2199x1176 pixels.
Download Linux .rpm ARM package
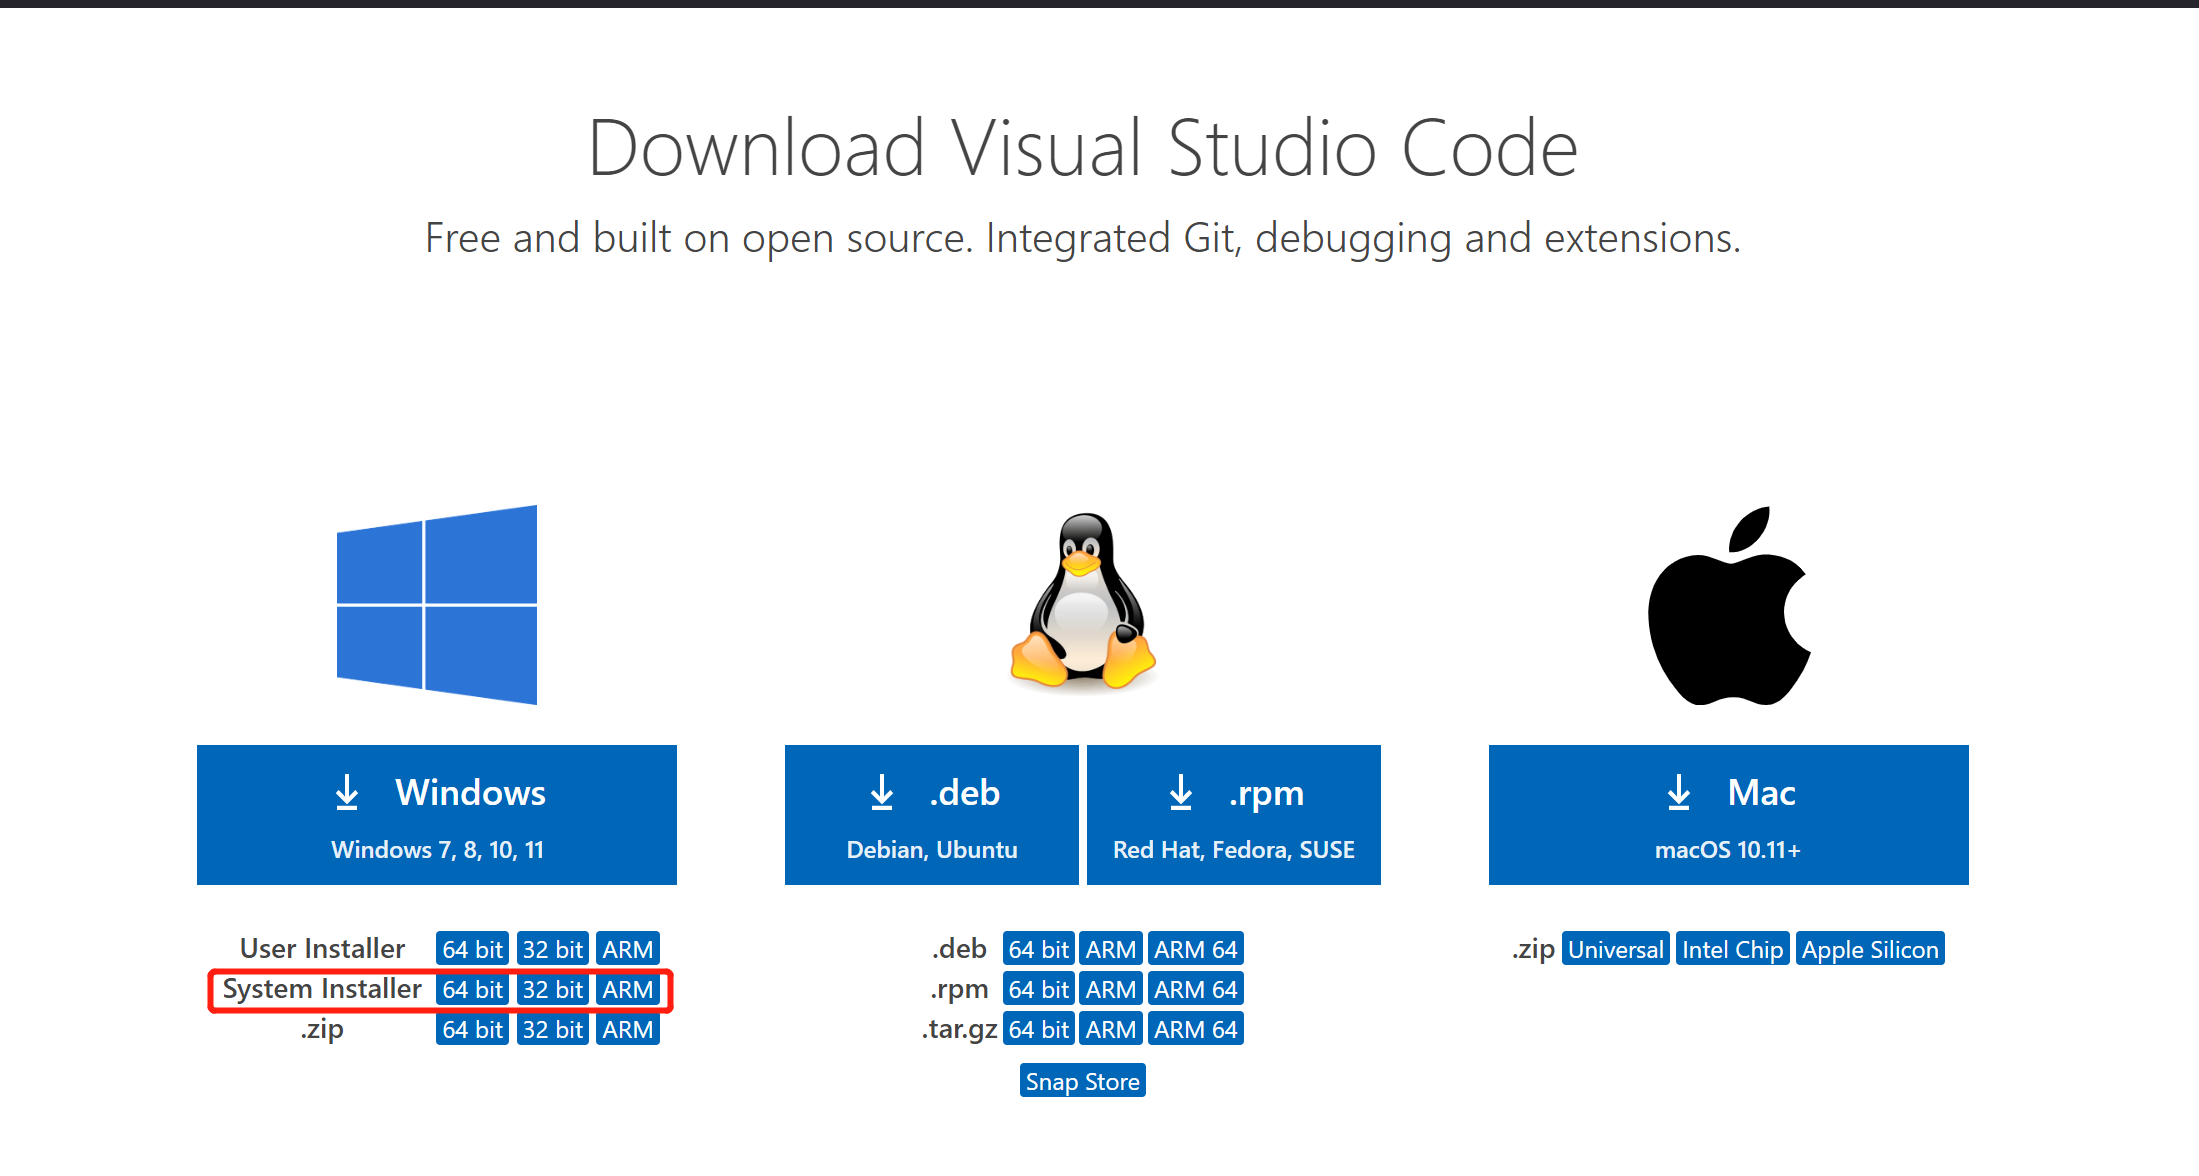(1110, 990)
